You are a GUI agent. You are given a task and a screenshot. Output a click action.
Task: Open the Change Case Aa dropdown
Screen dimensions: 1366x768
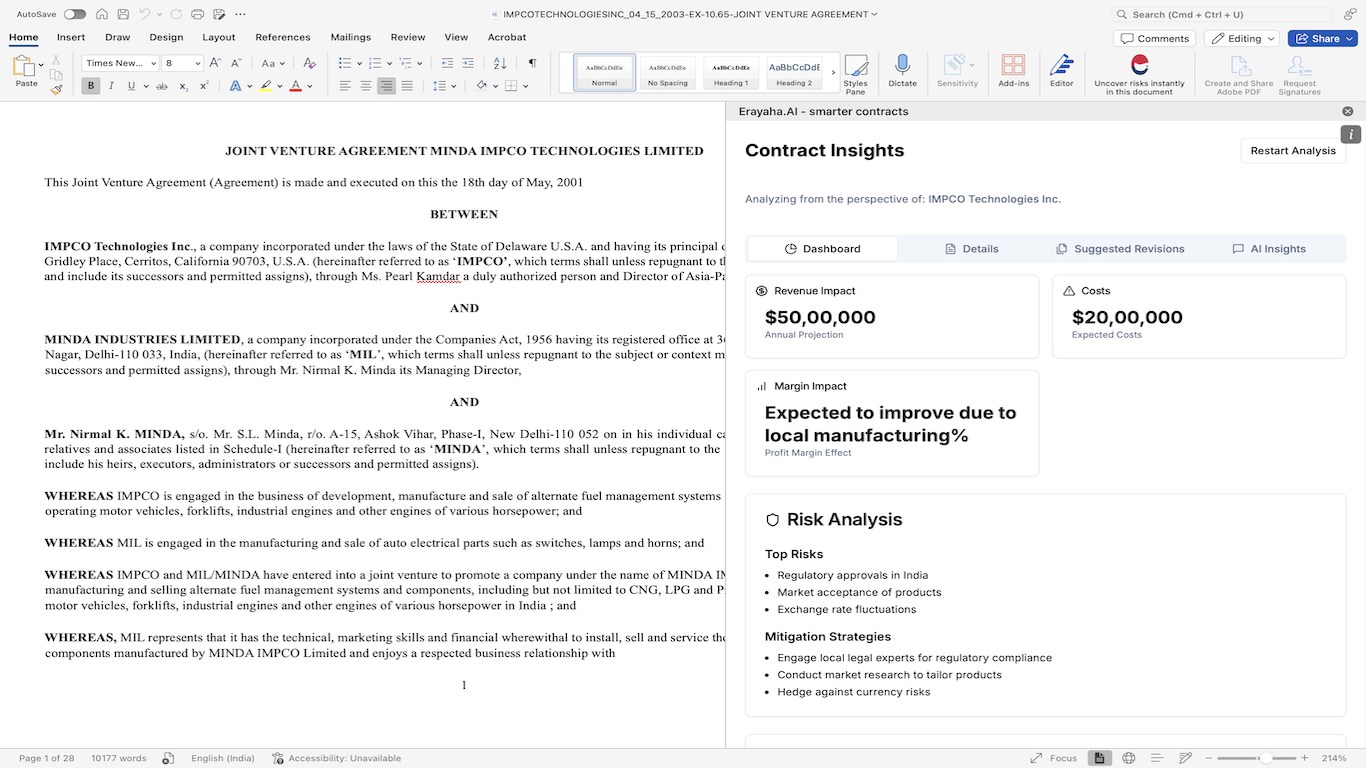click(272, 63)
